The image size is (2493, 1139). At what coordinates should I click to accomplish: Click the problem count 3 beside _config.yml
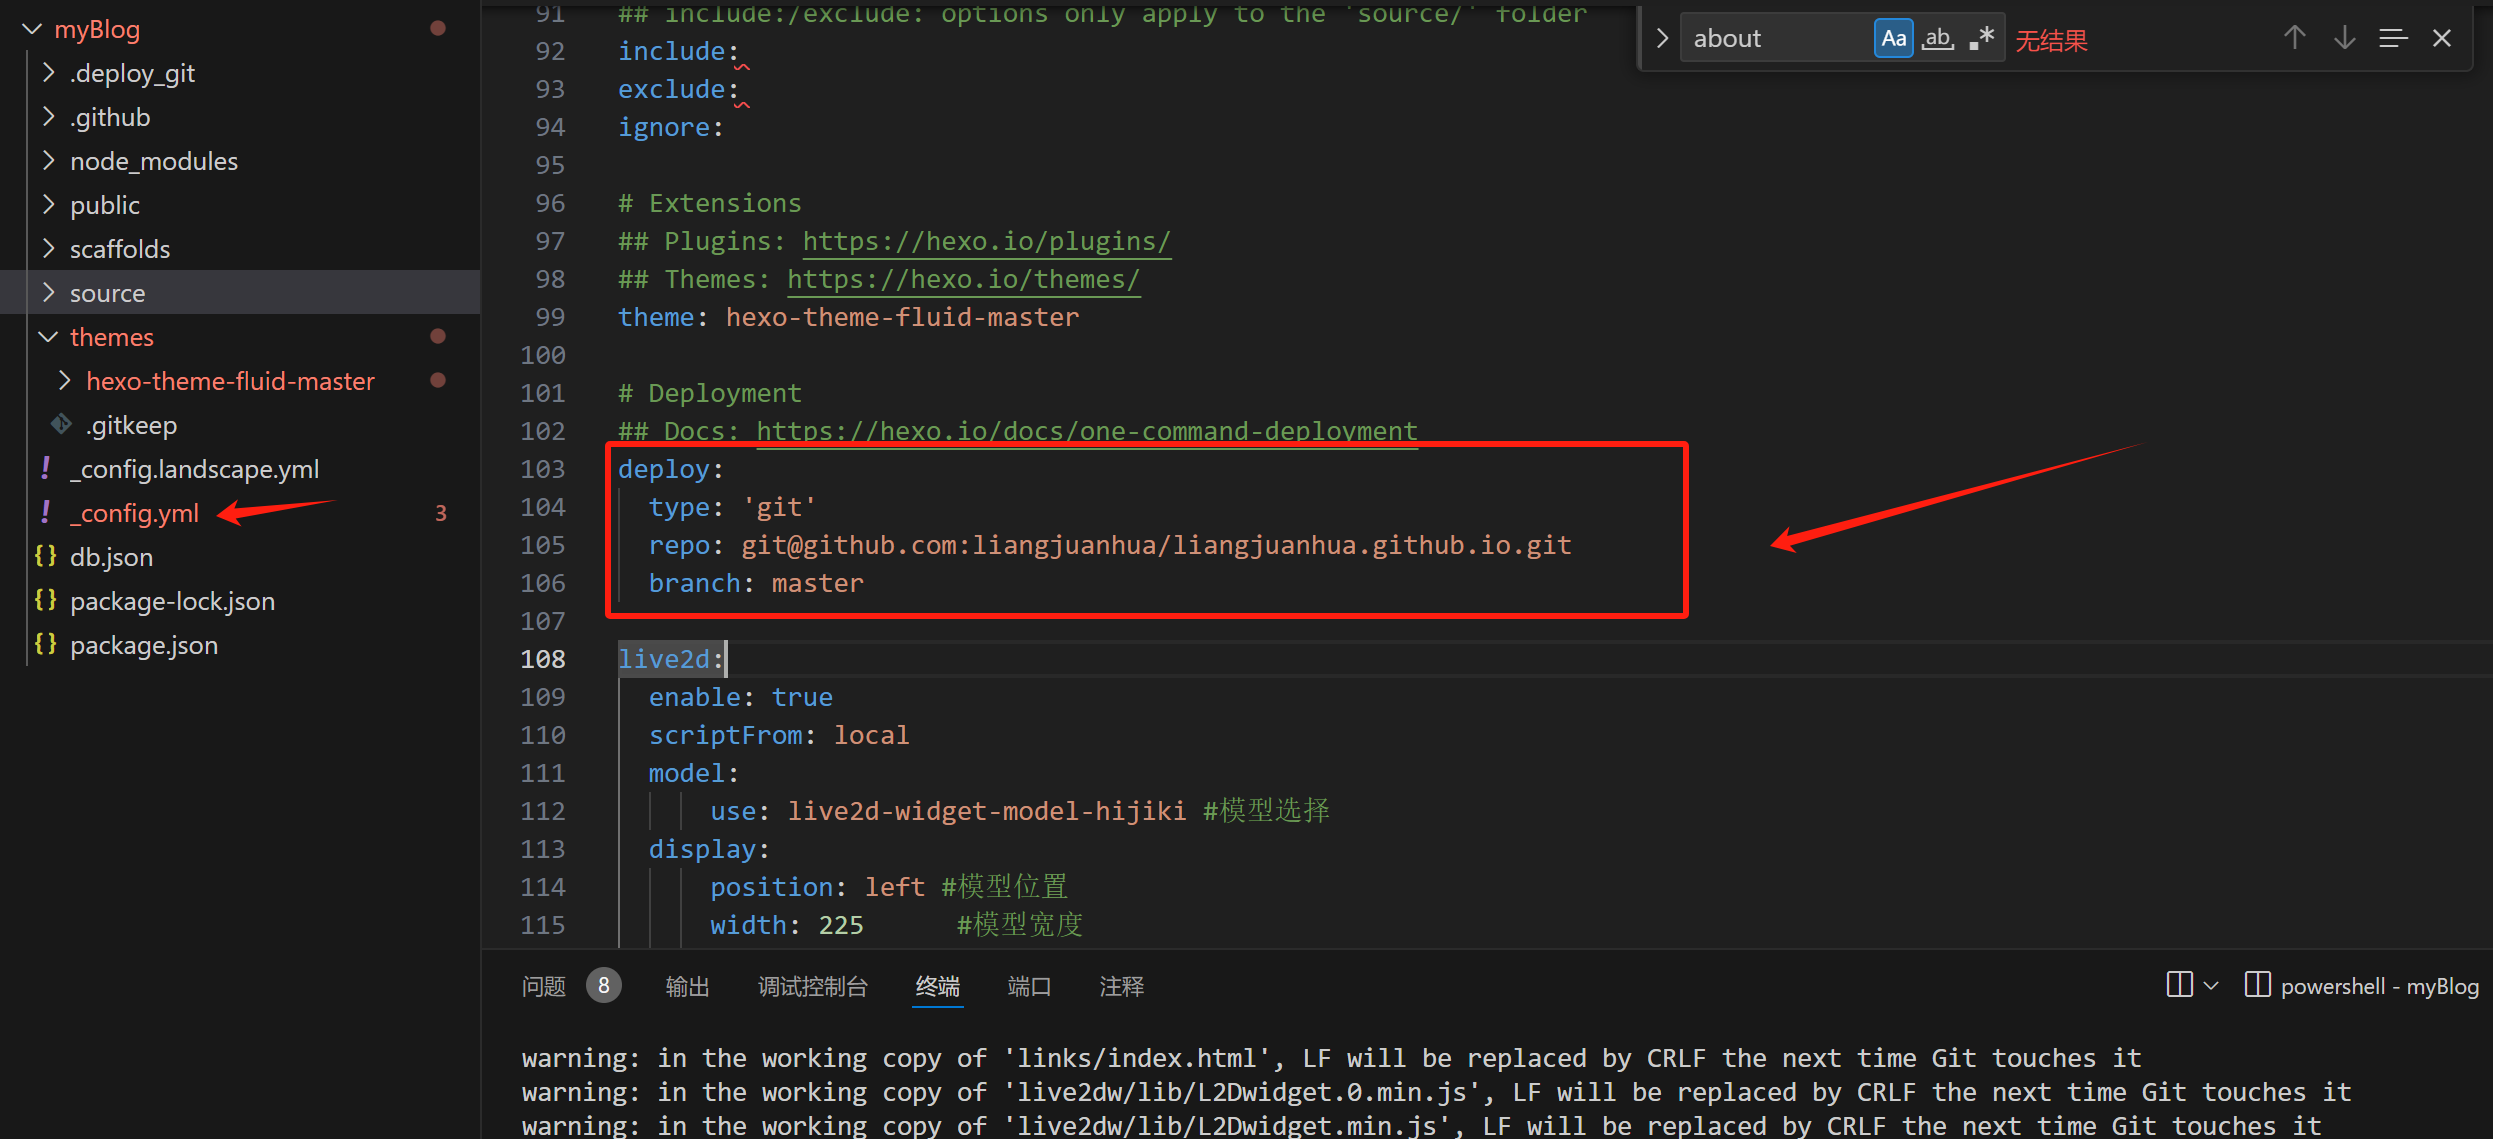pos(440,513)
